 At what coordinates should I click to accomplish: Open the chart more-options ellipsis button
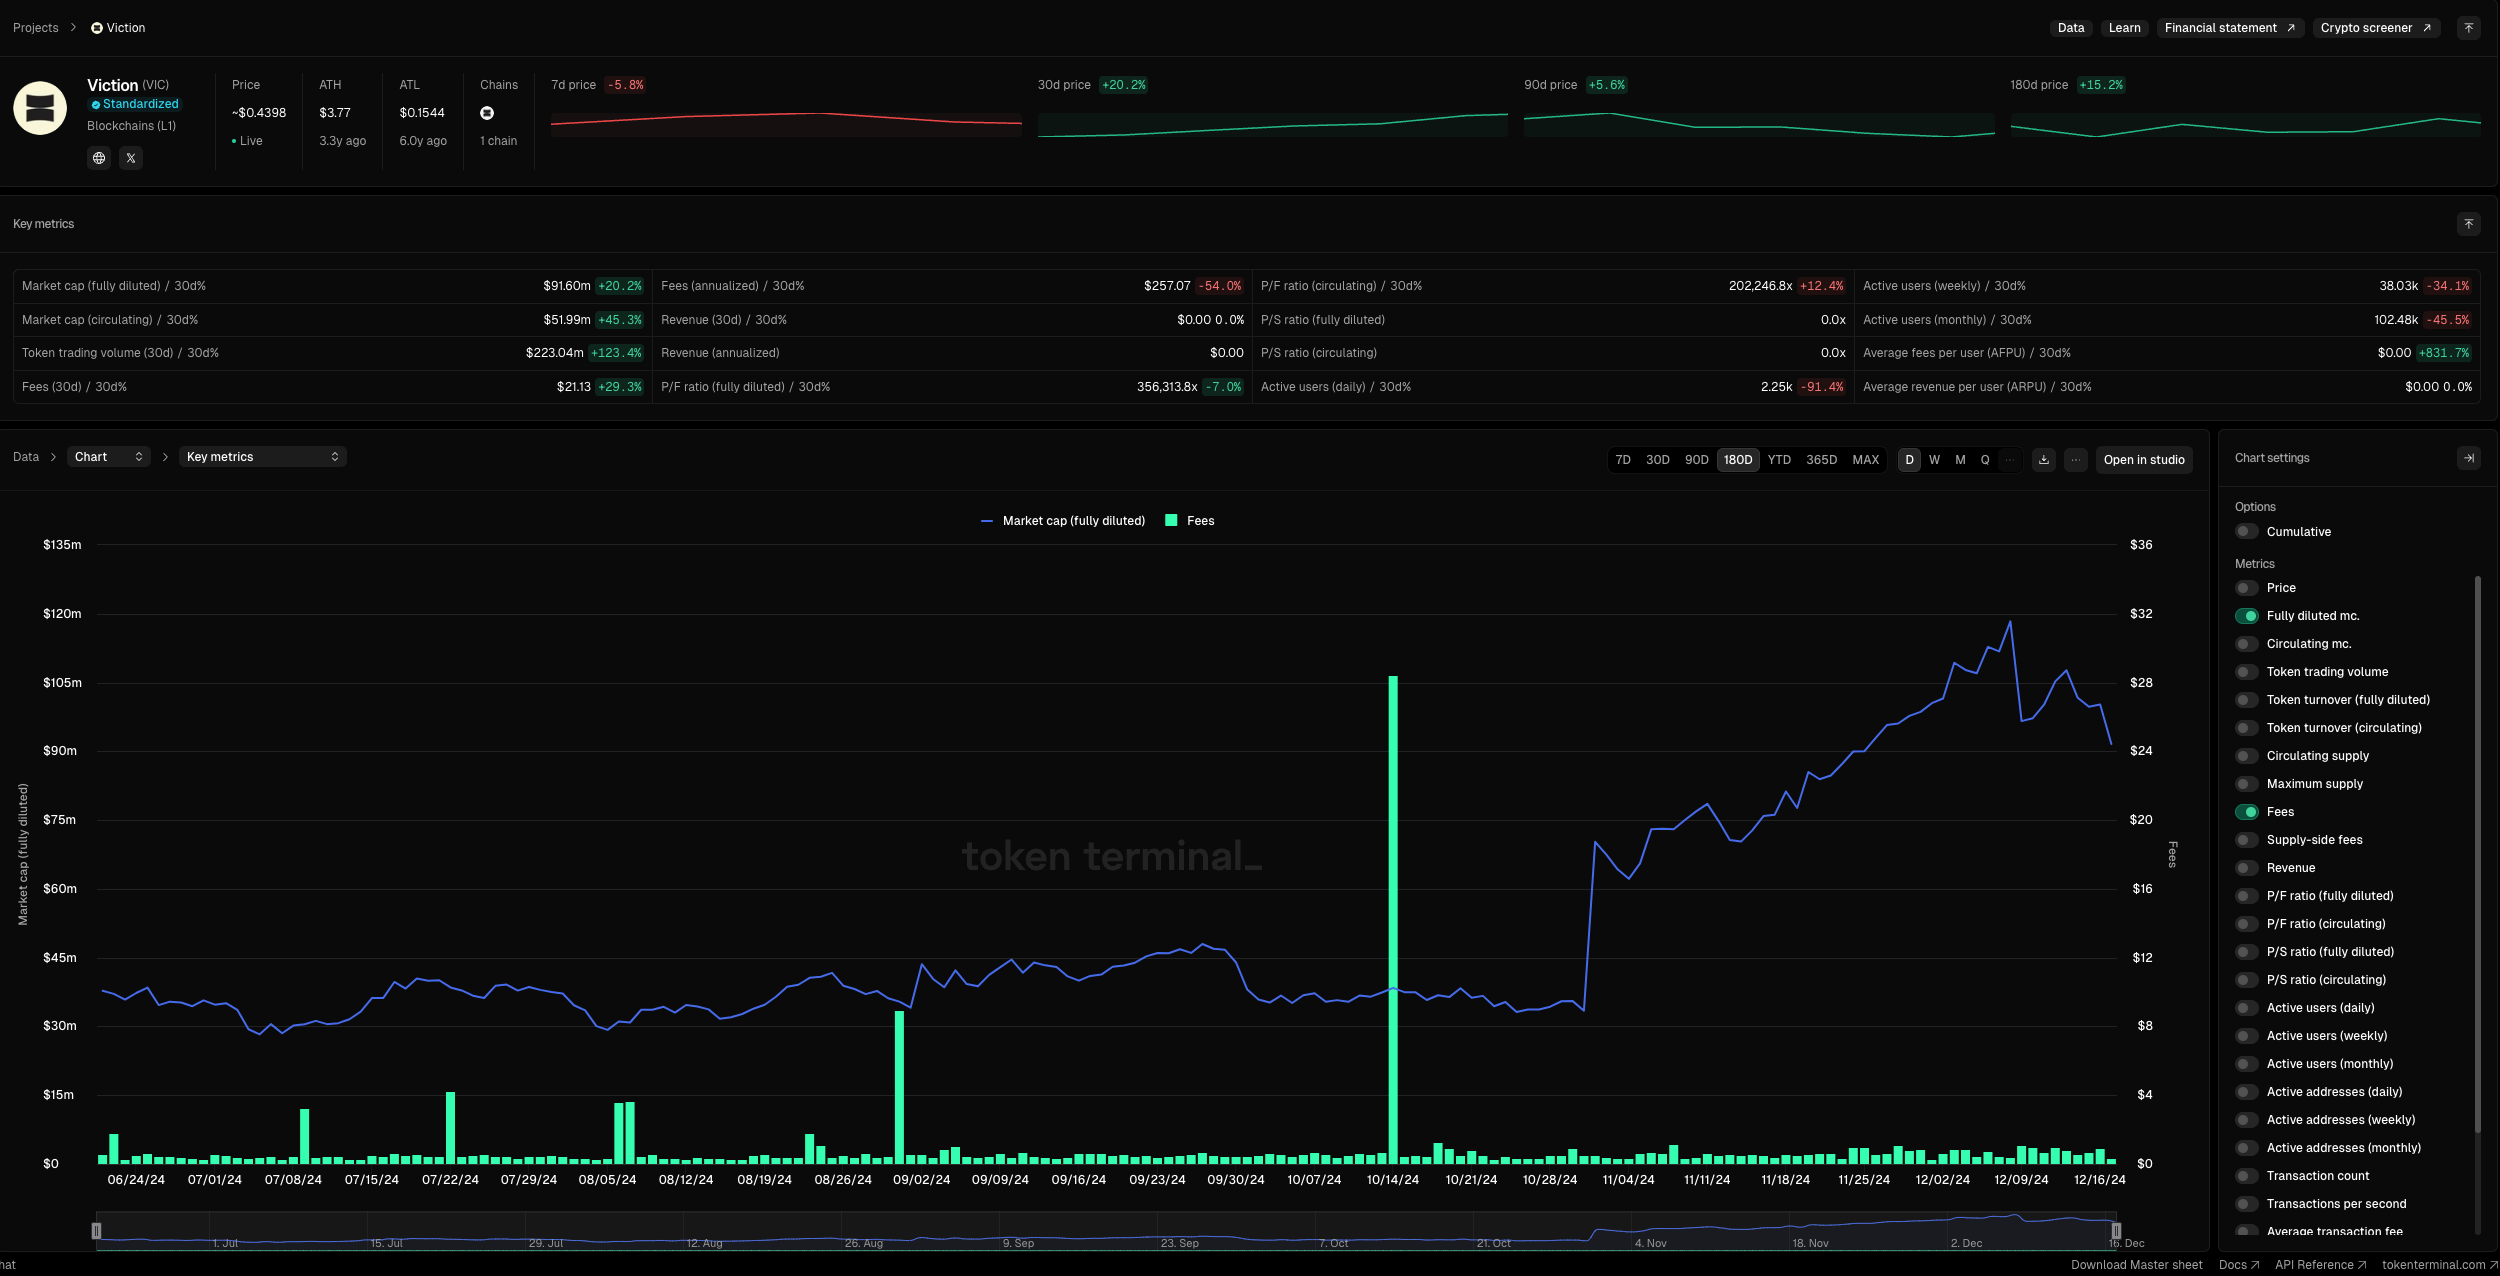pyautogui.click(x=2076, y=460)
